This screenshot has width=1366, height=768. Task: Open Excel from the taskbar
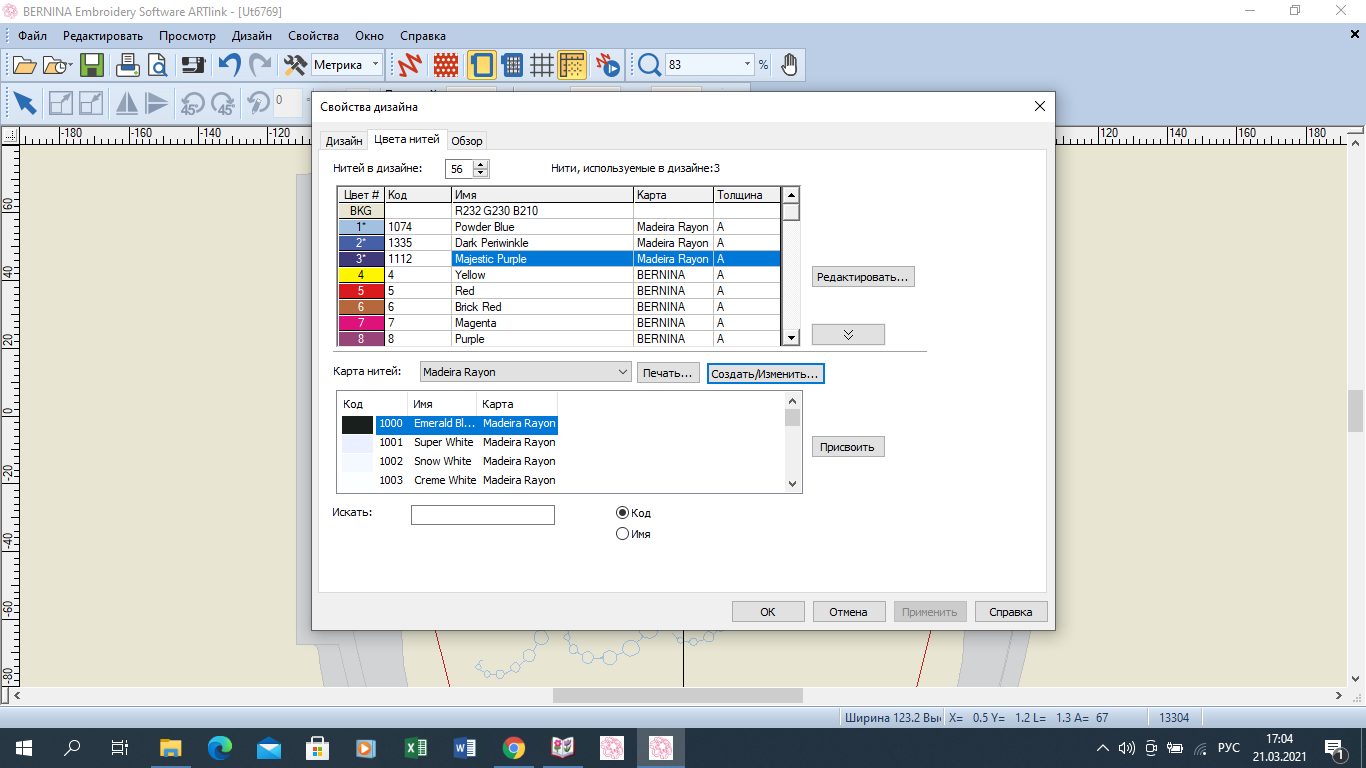416,748
